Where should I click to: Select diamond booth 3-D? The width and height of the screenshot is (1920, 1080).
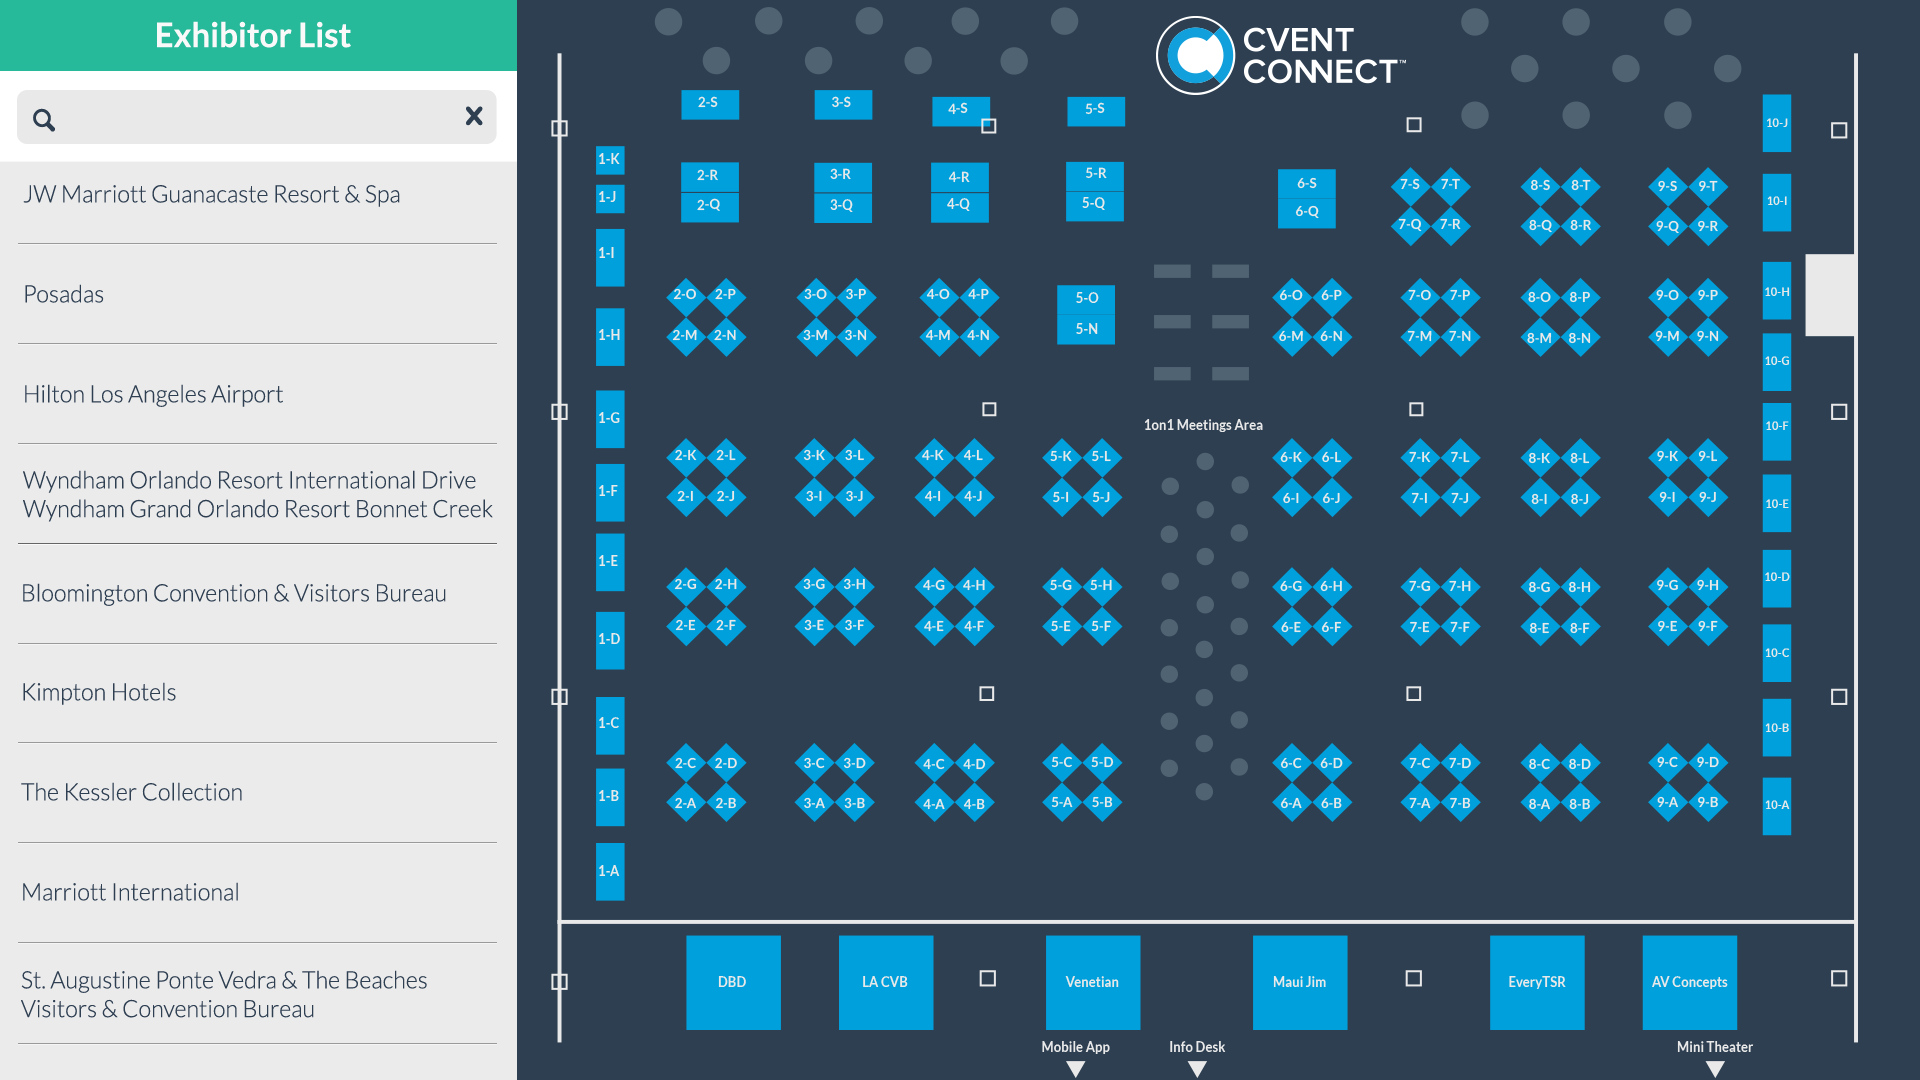click(855, 764)
